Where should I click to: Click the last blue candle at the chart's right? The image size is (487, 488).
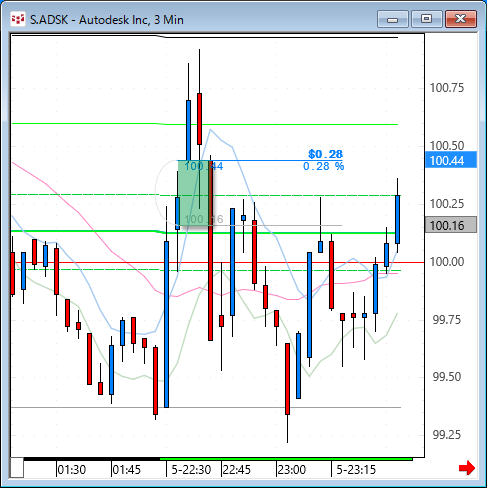(x=397, y=219)
